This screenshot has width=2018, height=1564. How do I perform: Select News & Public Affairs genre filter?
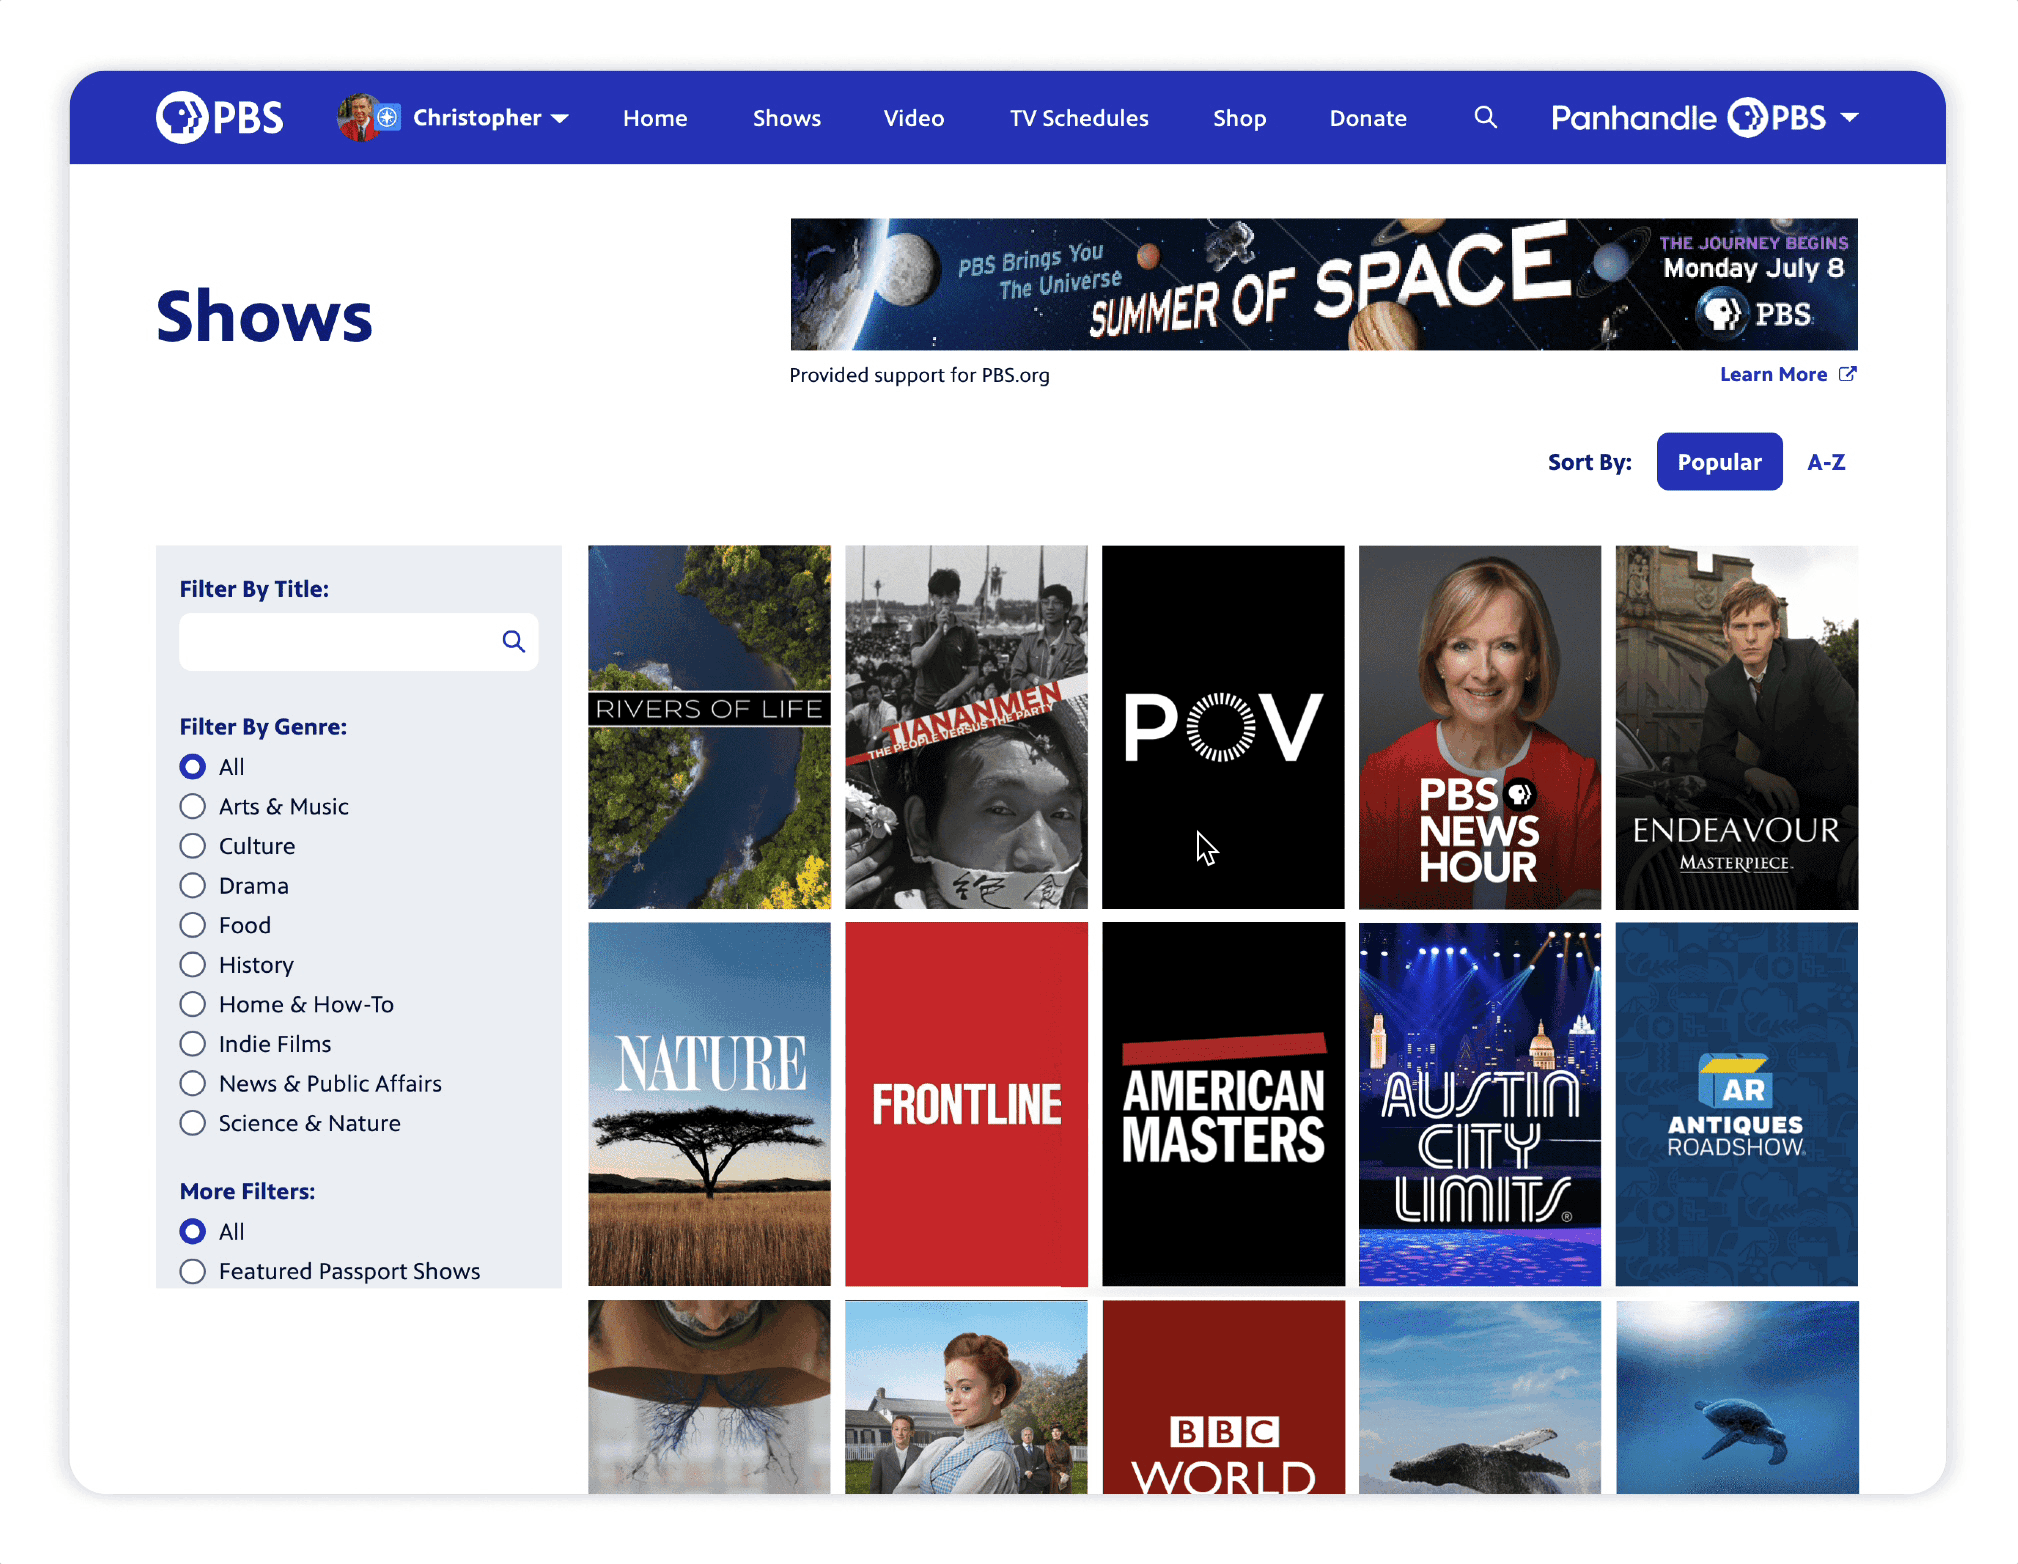192,1084
